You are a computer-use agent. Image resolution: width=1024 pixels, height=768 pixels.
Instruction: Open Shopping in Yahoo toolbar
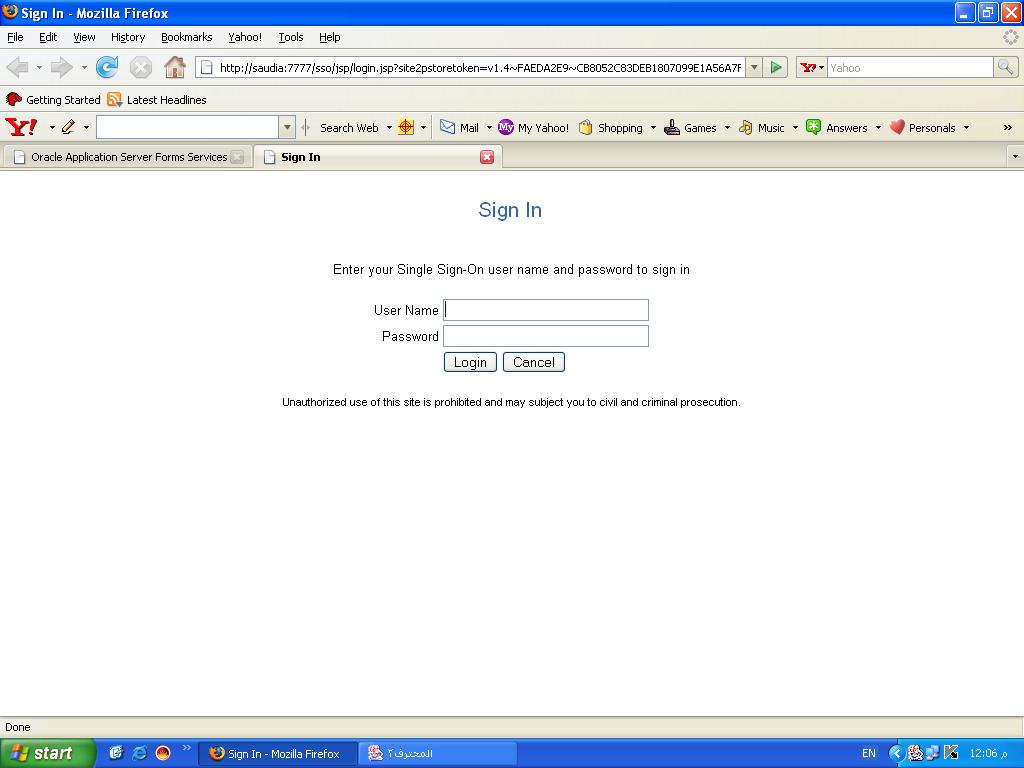click(610, 128)
